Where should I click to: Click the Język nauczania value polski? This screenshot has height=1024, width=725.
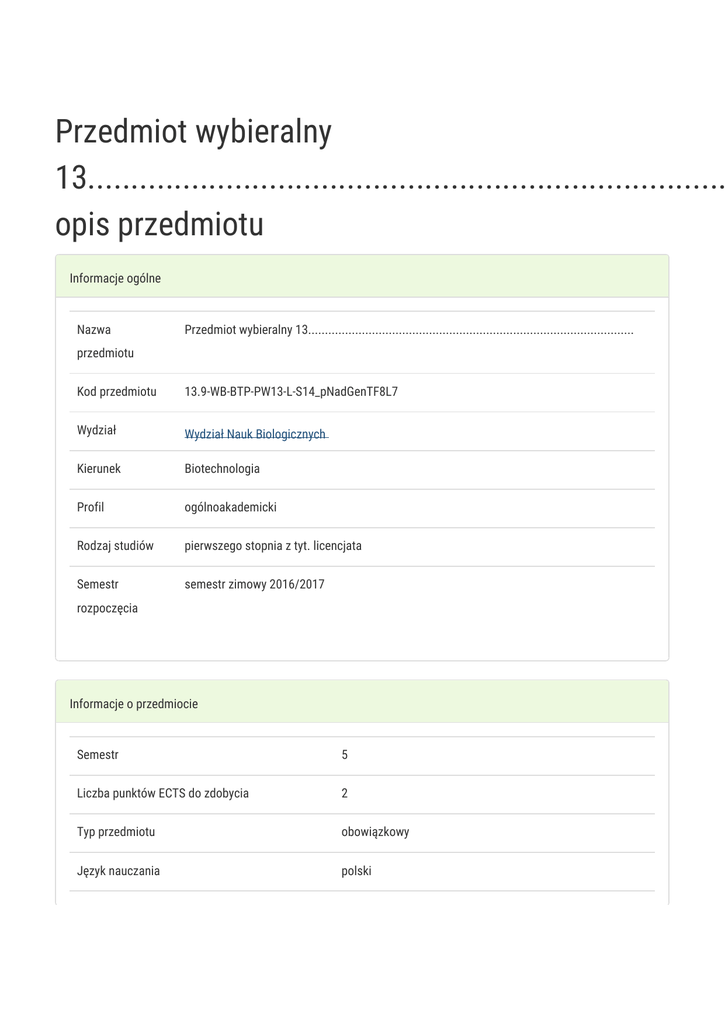pyautogui.click(x=356, y=871)
